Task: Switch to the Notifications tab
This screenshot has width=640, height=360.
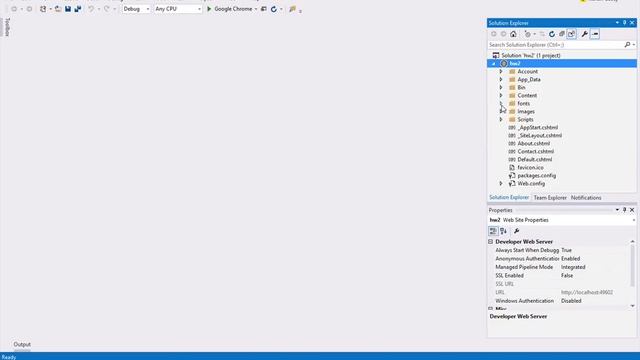Action: tap(586, 198)
